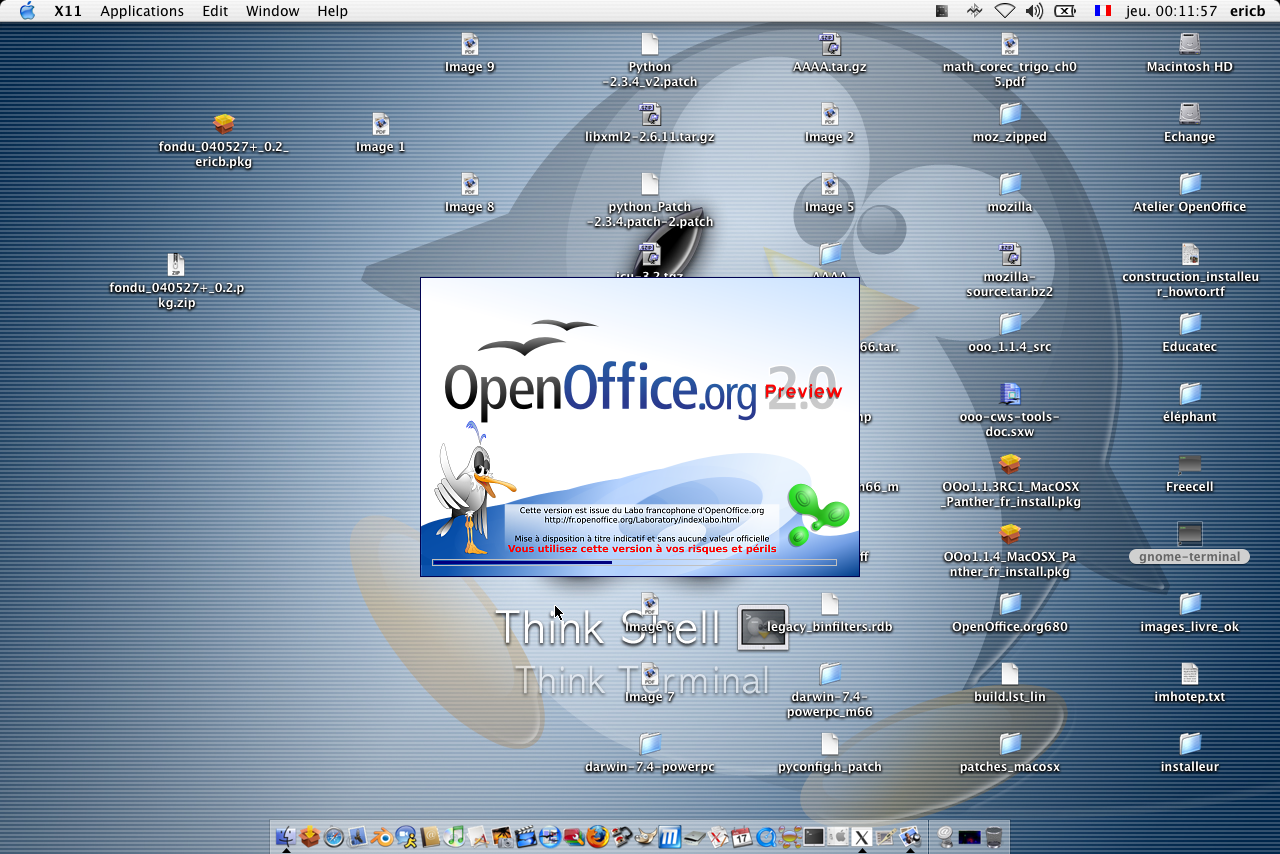Open the Apple menu
This screenshot has height=854, width=1280.
[27, 11]
